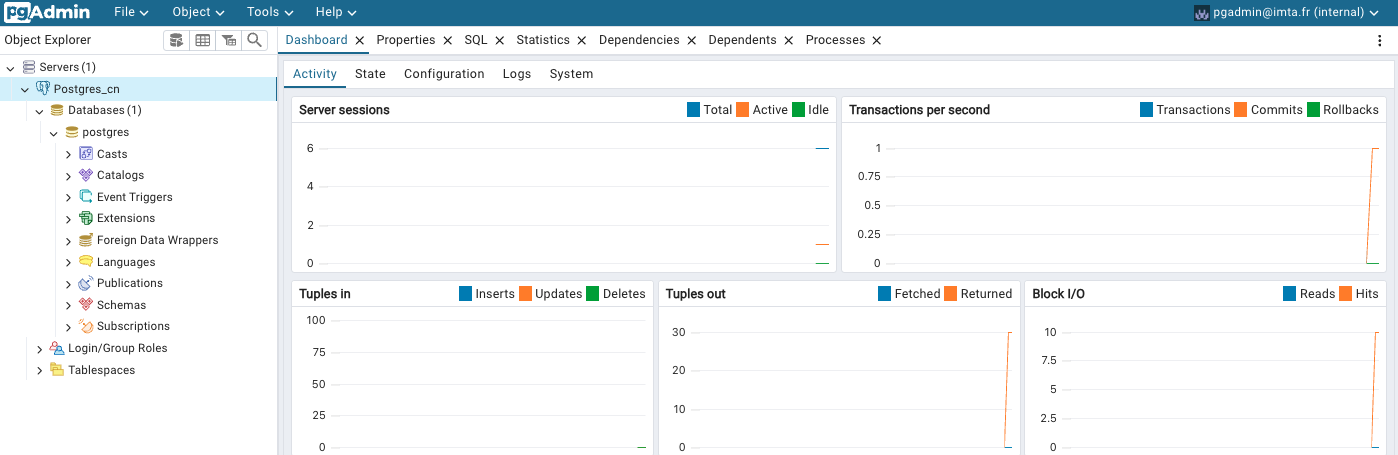Screen dimensions: 1398x455
Task: Collapse the Postgres_cn server node
Action: (25, 89)
